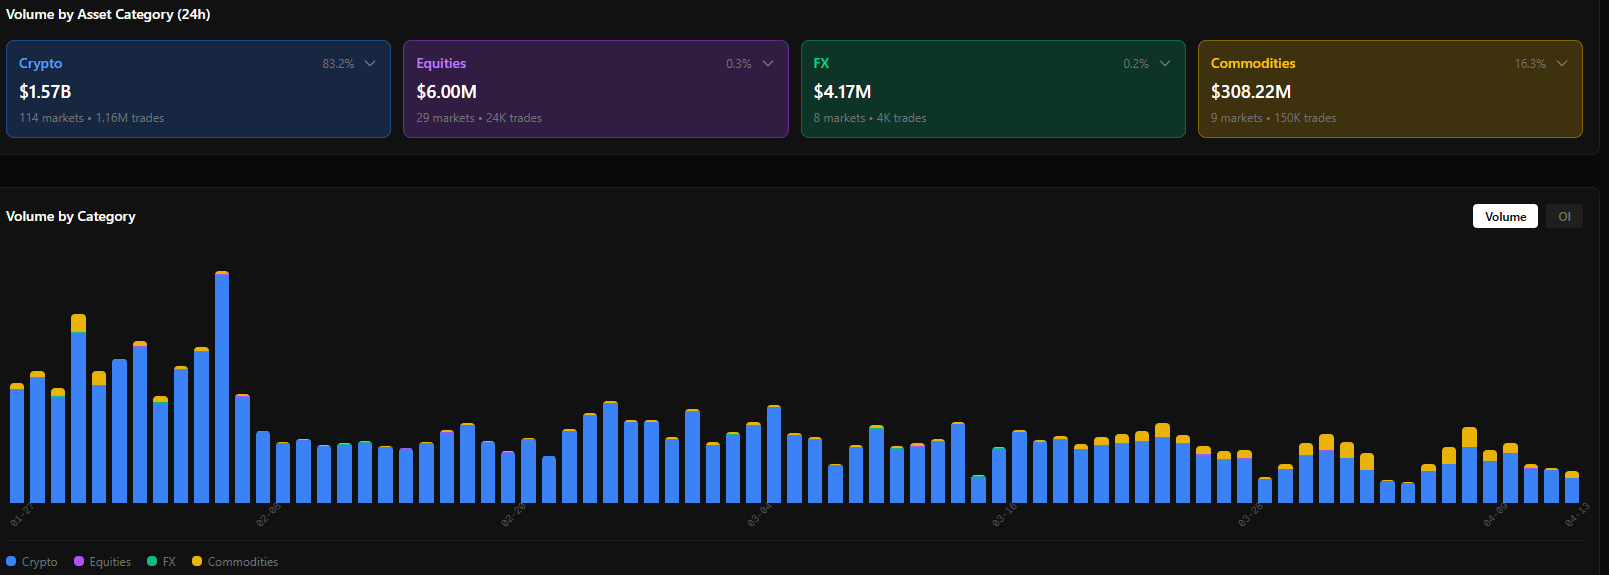This screenshot has height=575, width=1609.
Task: Select the FX $4.17M card
Action: point(992,90)
